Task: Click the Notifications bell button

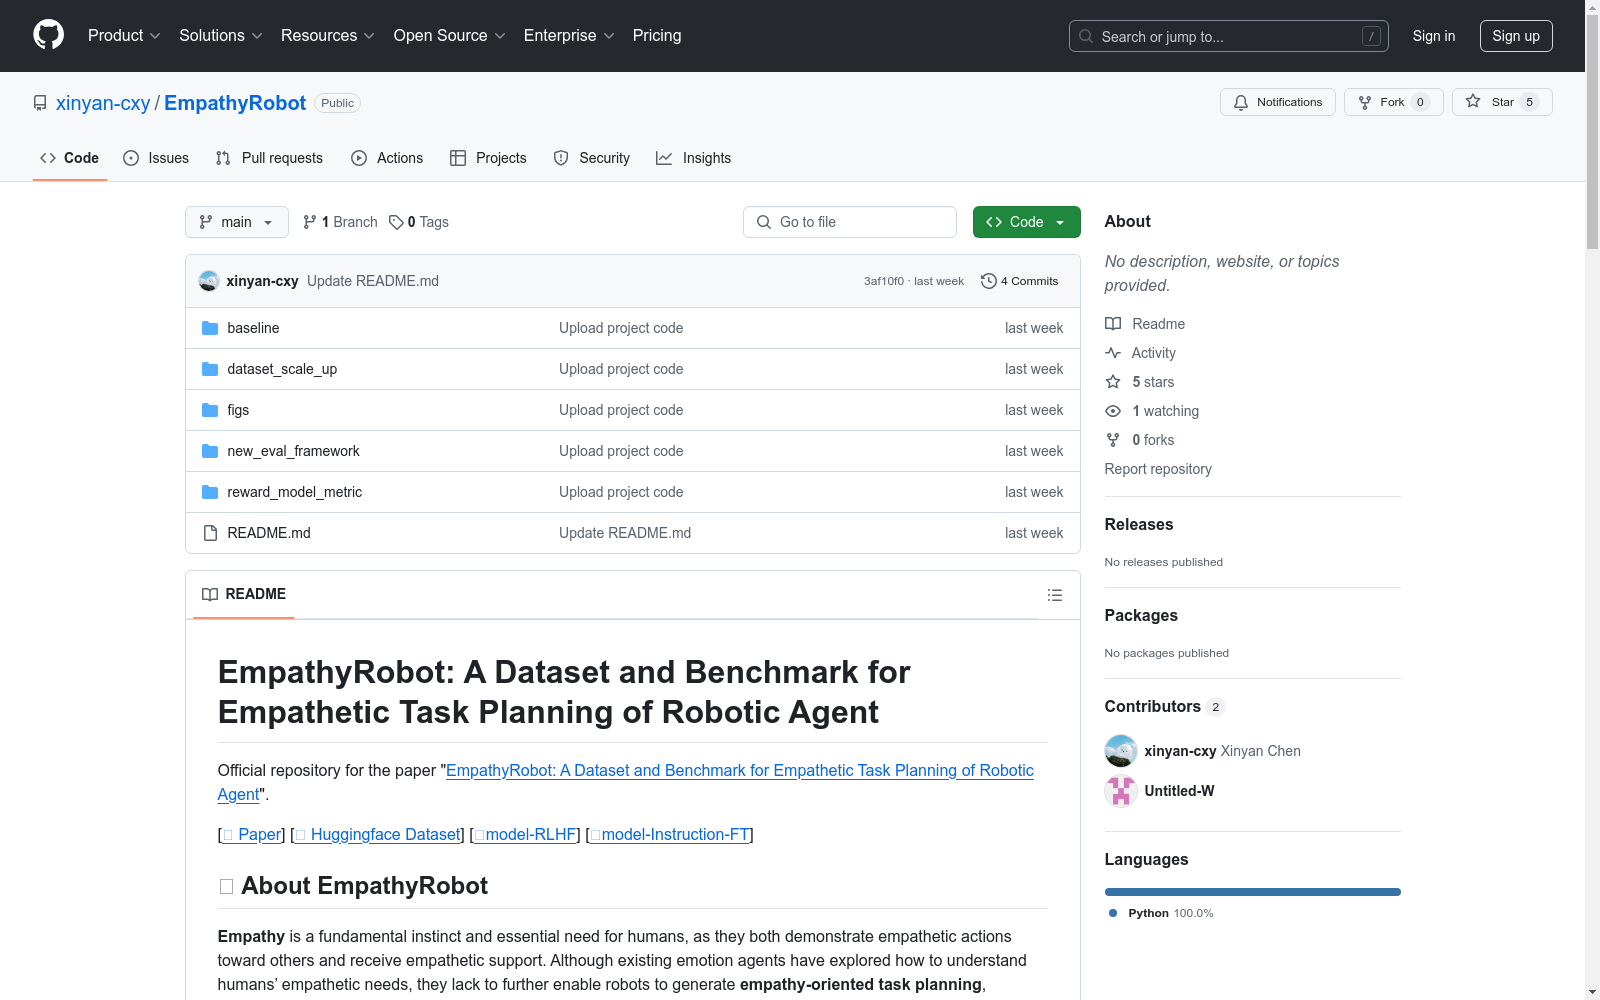Action: point(1277,102)
